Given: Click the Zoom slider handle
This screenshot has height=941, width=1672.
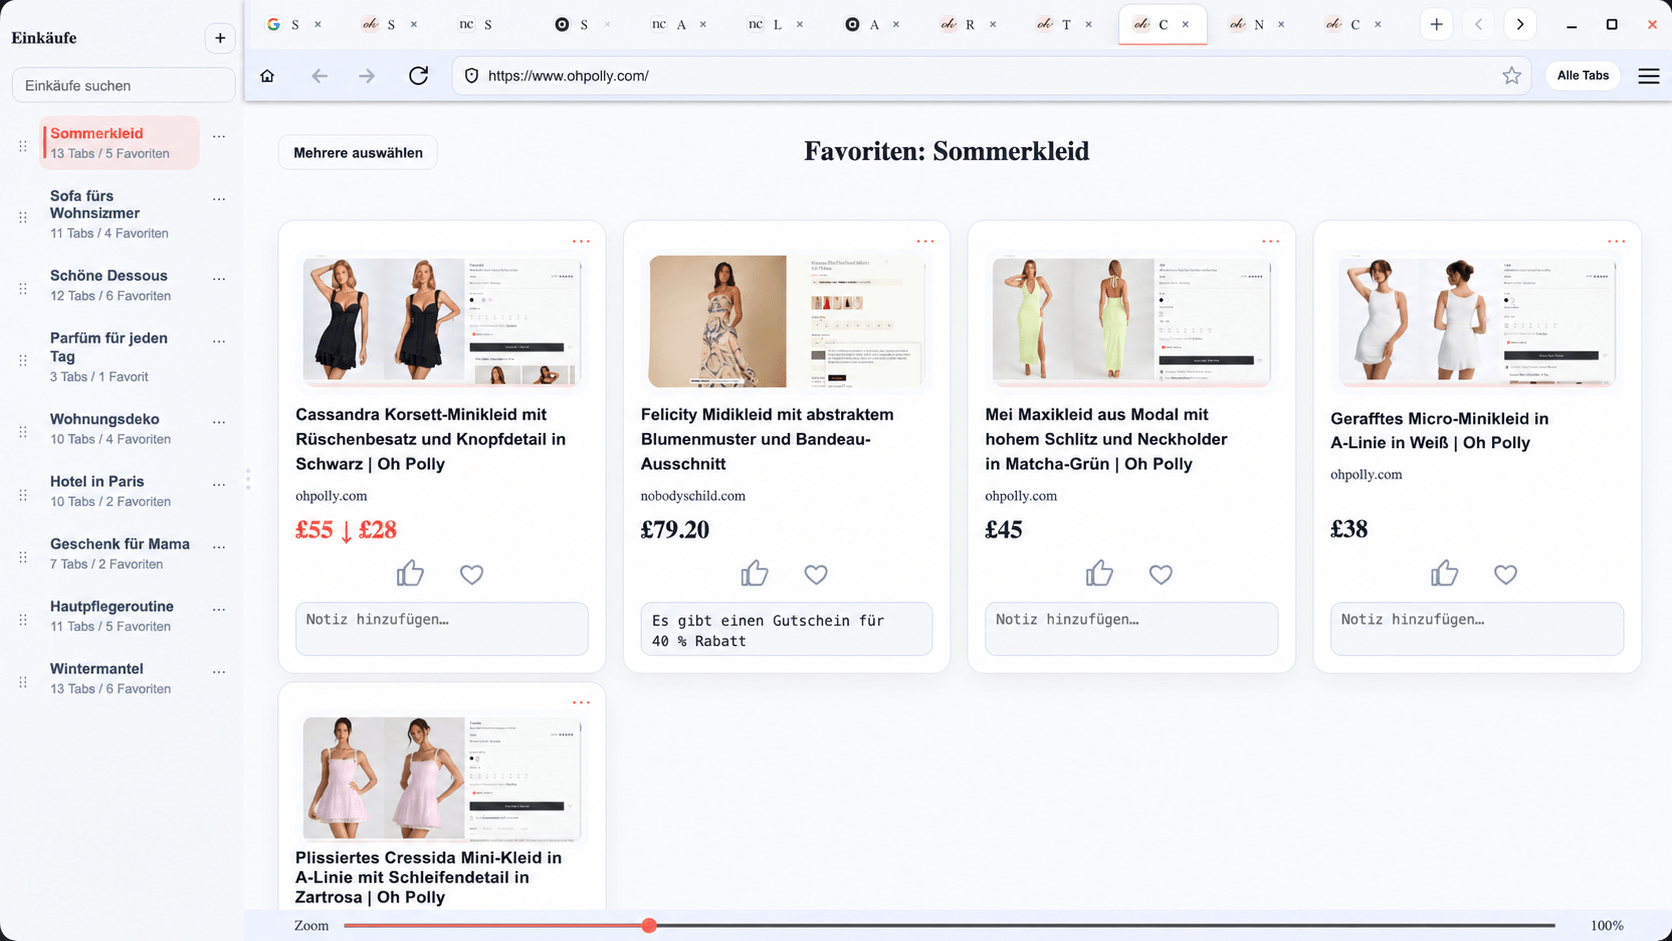Looking at the screenshot, I should click(649, 926).
